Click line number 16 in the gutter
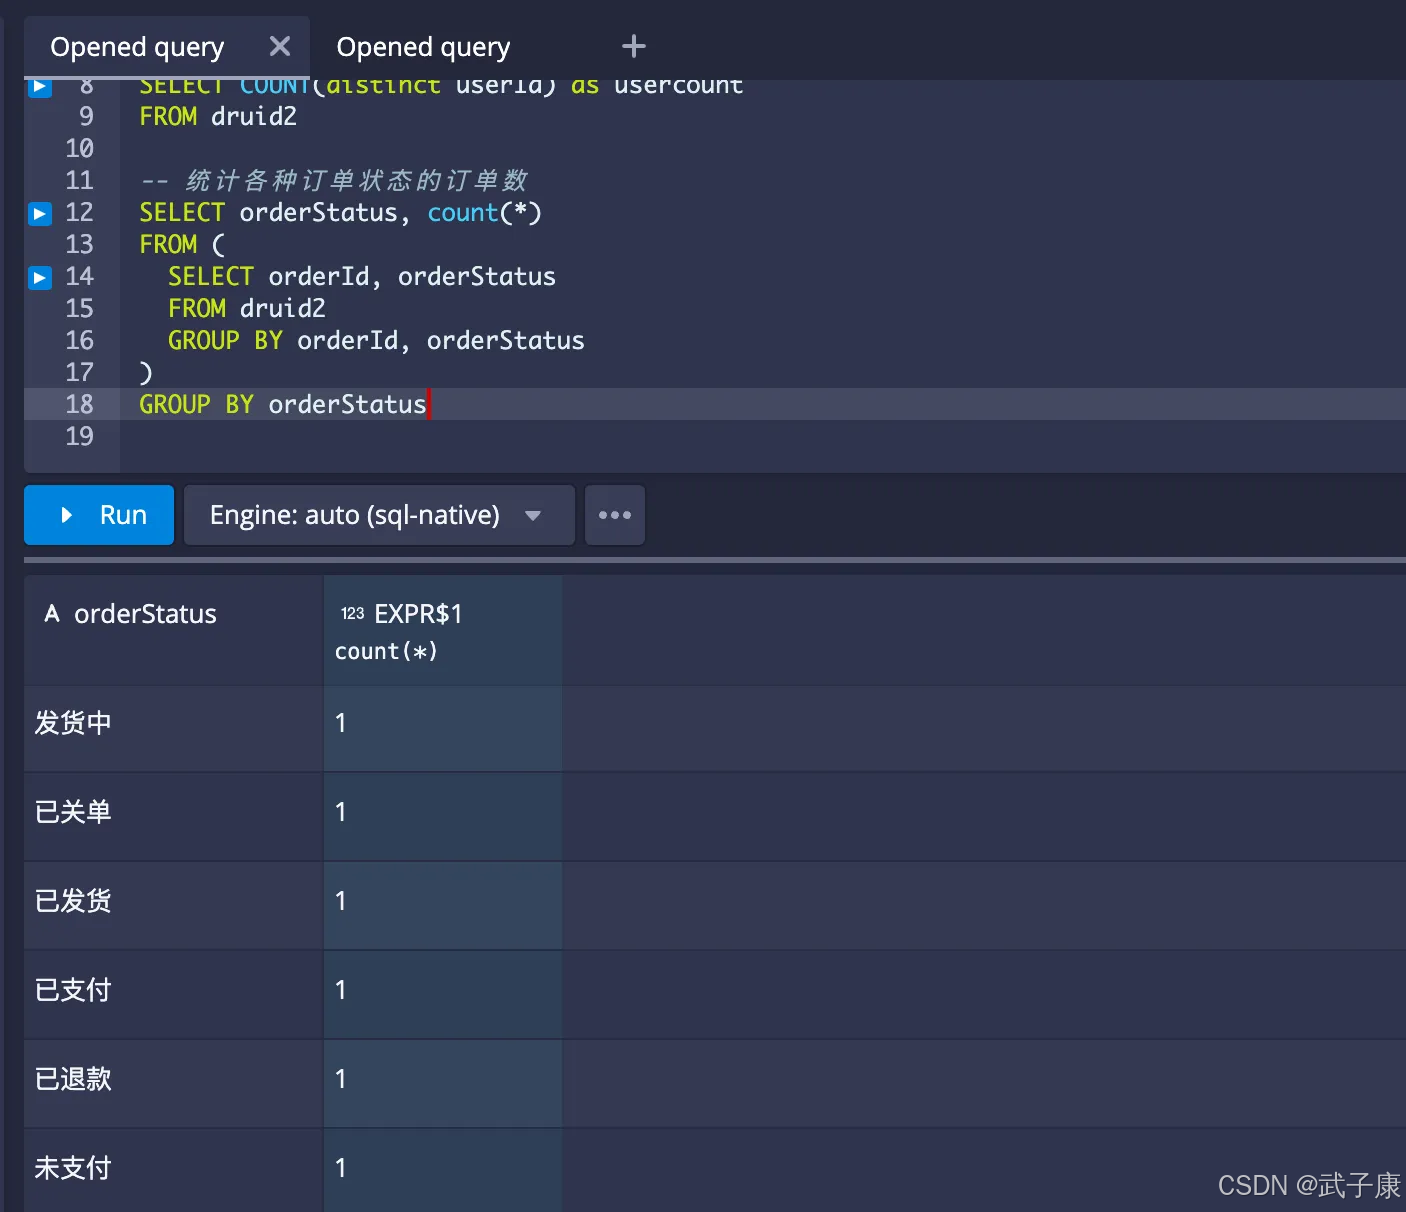1406x1212 pixels. pyautogui.click(x=79, y=341)
